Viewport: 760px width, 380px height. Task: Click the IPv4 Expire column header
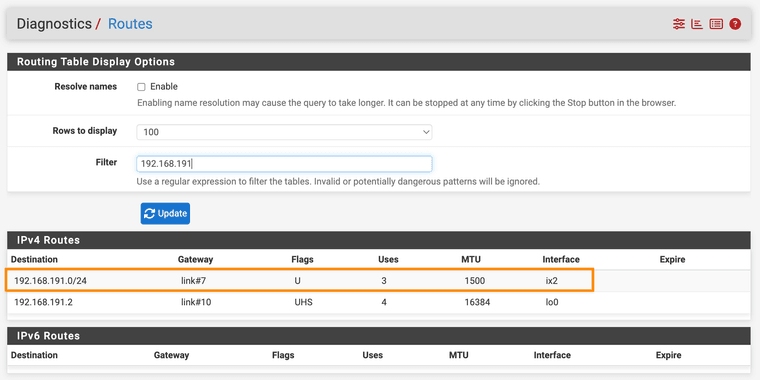672,259
